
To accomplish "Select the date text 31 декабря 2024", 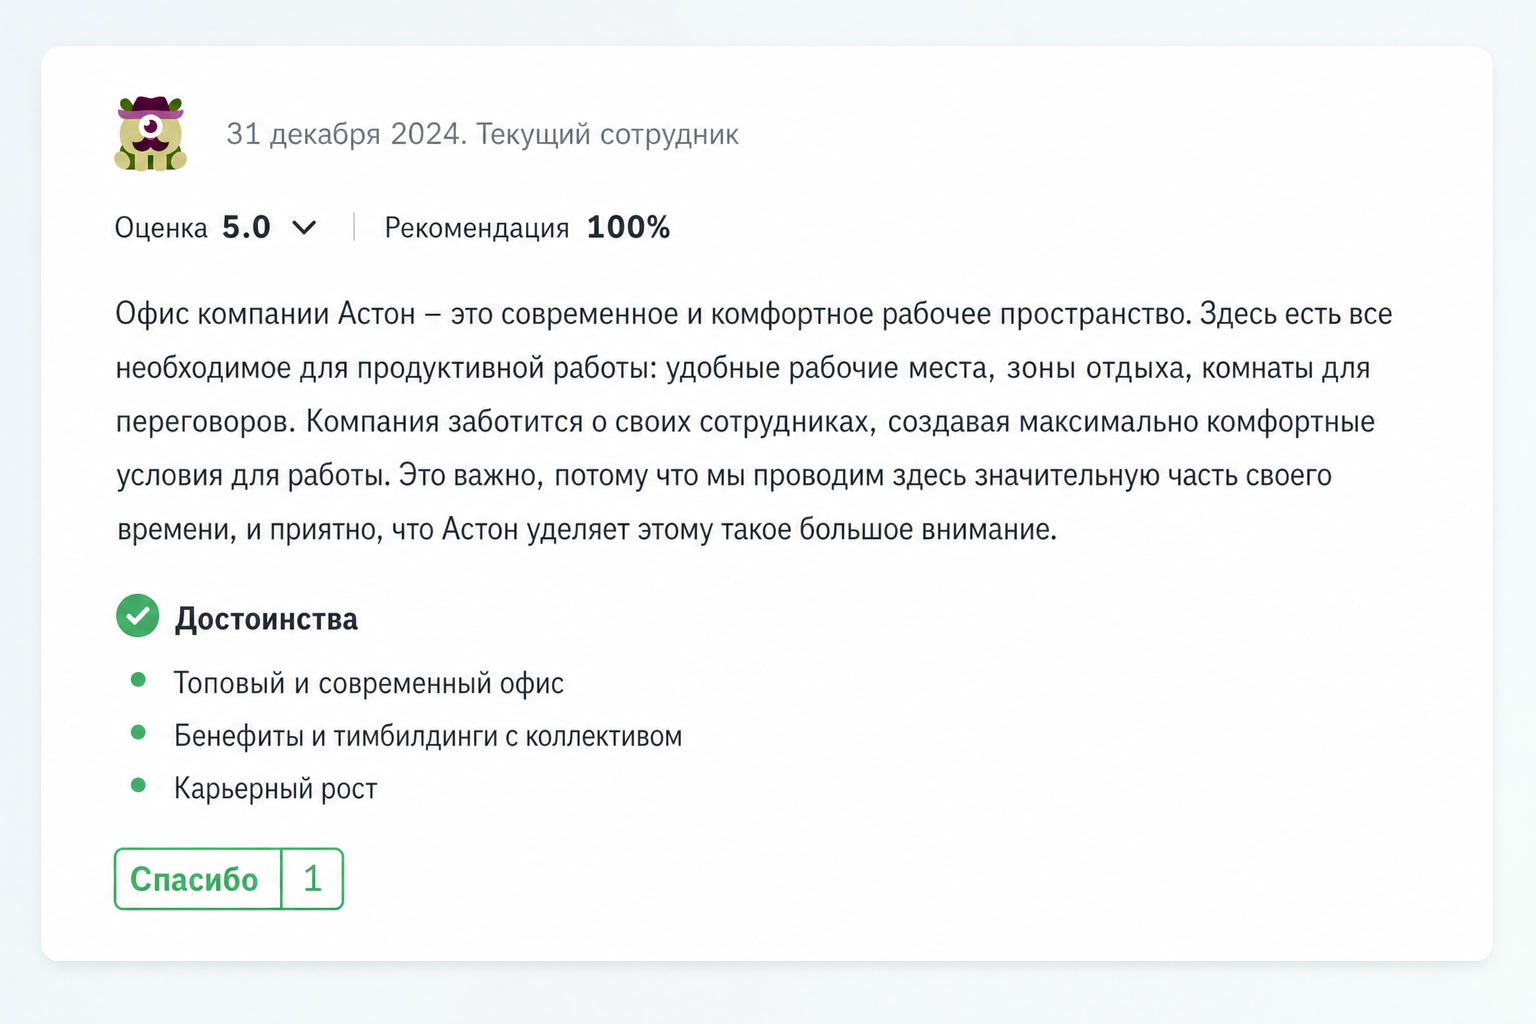I will [343, 134].
